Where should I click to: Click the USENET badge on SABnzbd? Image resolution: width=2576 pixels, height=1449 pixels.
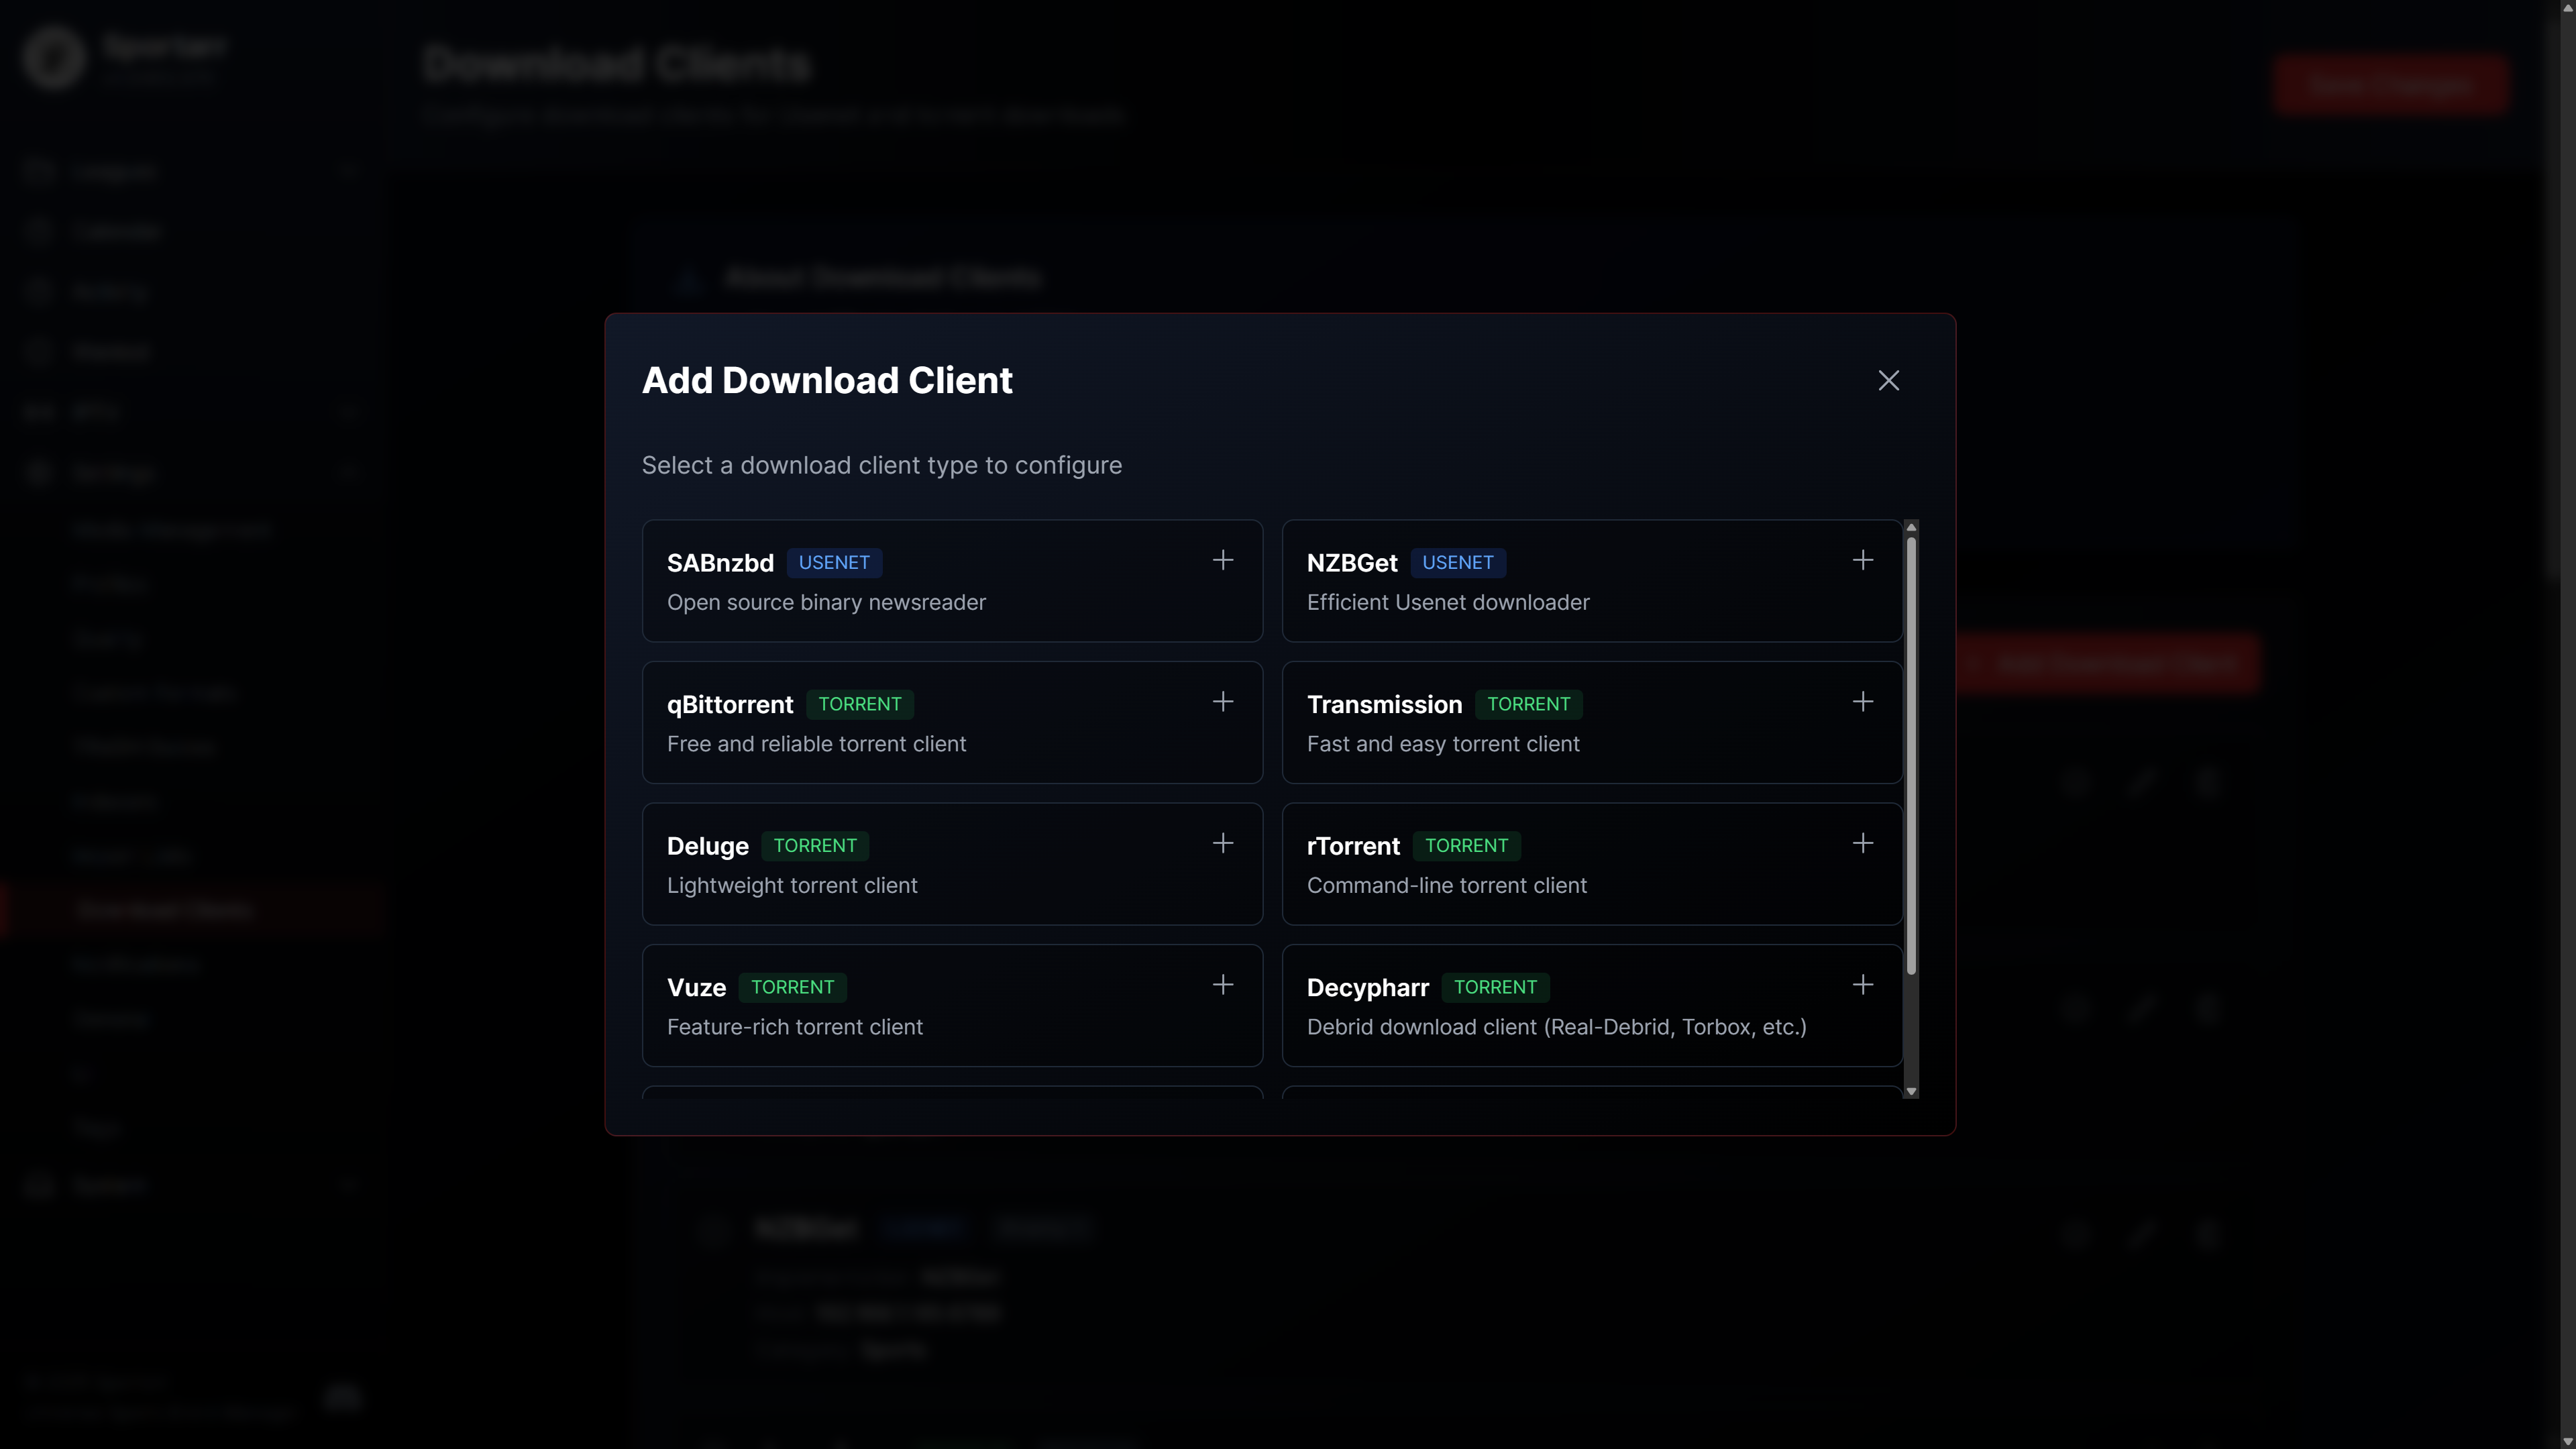[834, 563]
